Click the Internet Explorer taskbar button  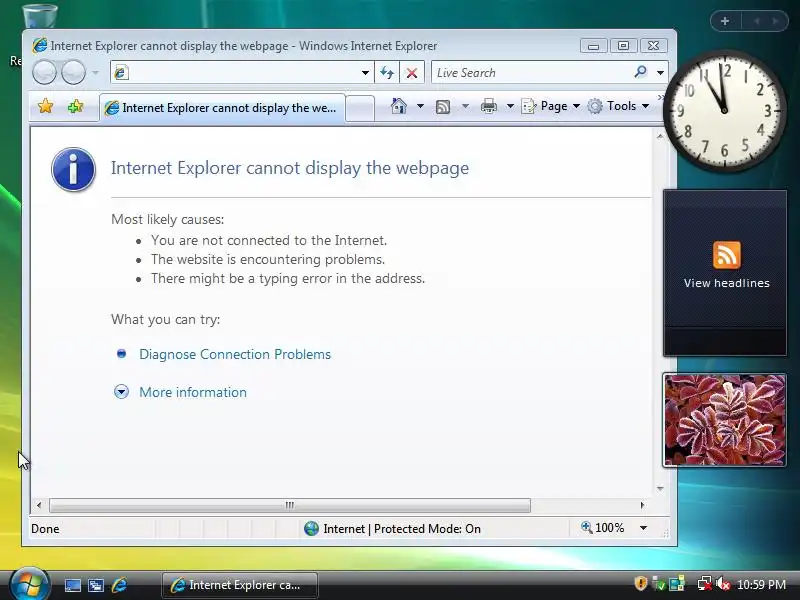(x=240, y=585)
